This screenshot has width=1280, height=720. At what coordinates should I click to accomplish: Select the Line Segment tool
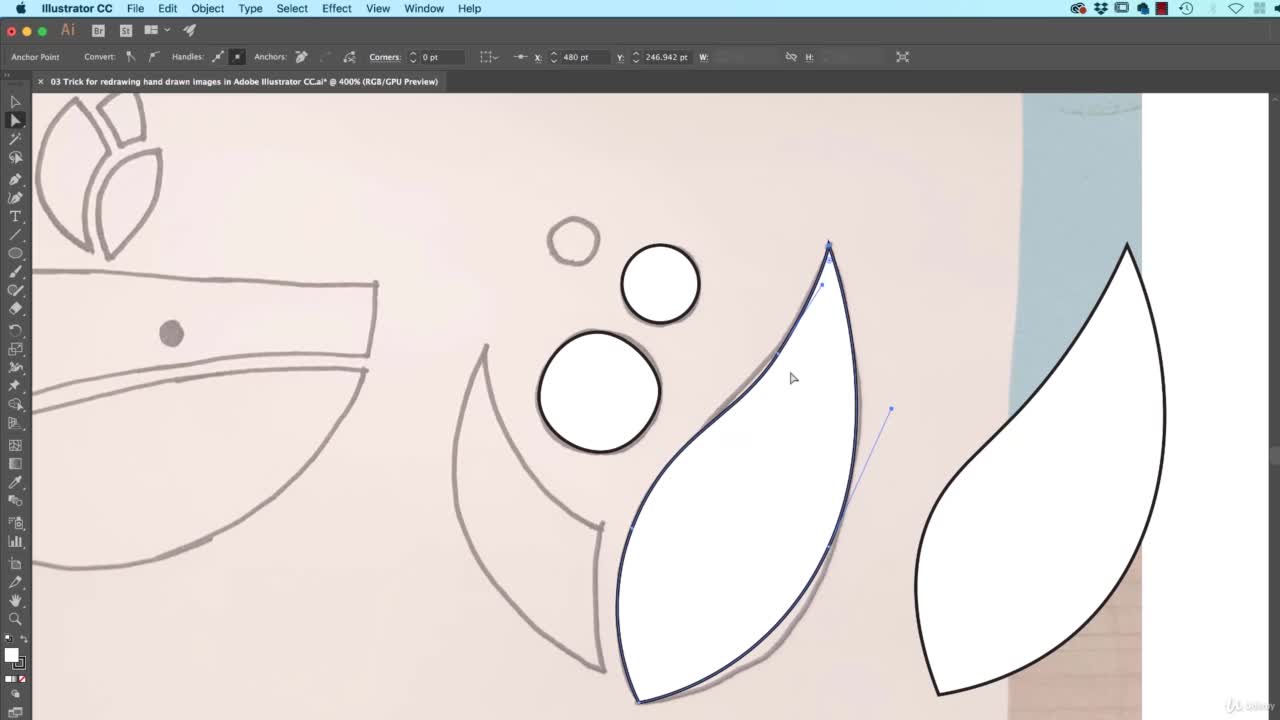click(15, 235)
